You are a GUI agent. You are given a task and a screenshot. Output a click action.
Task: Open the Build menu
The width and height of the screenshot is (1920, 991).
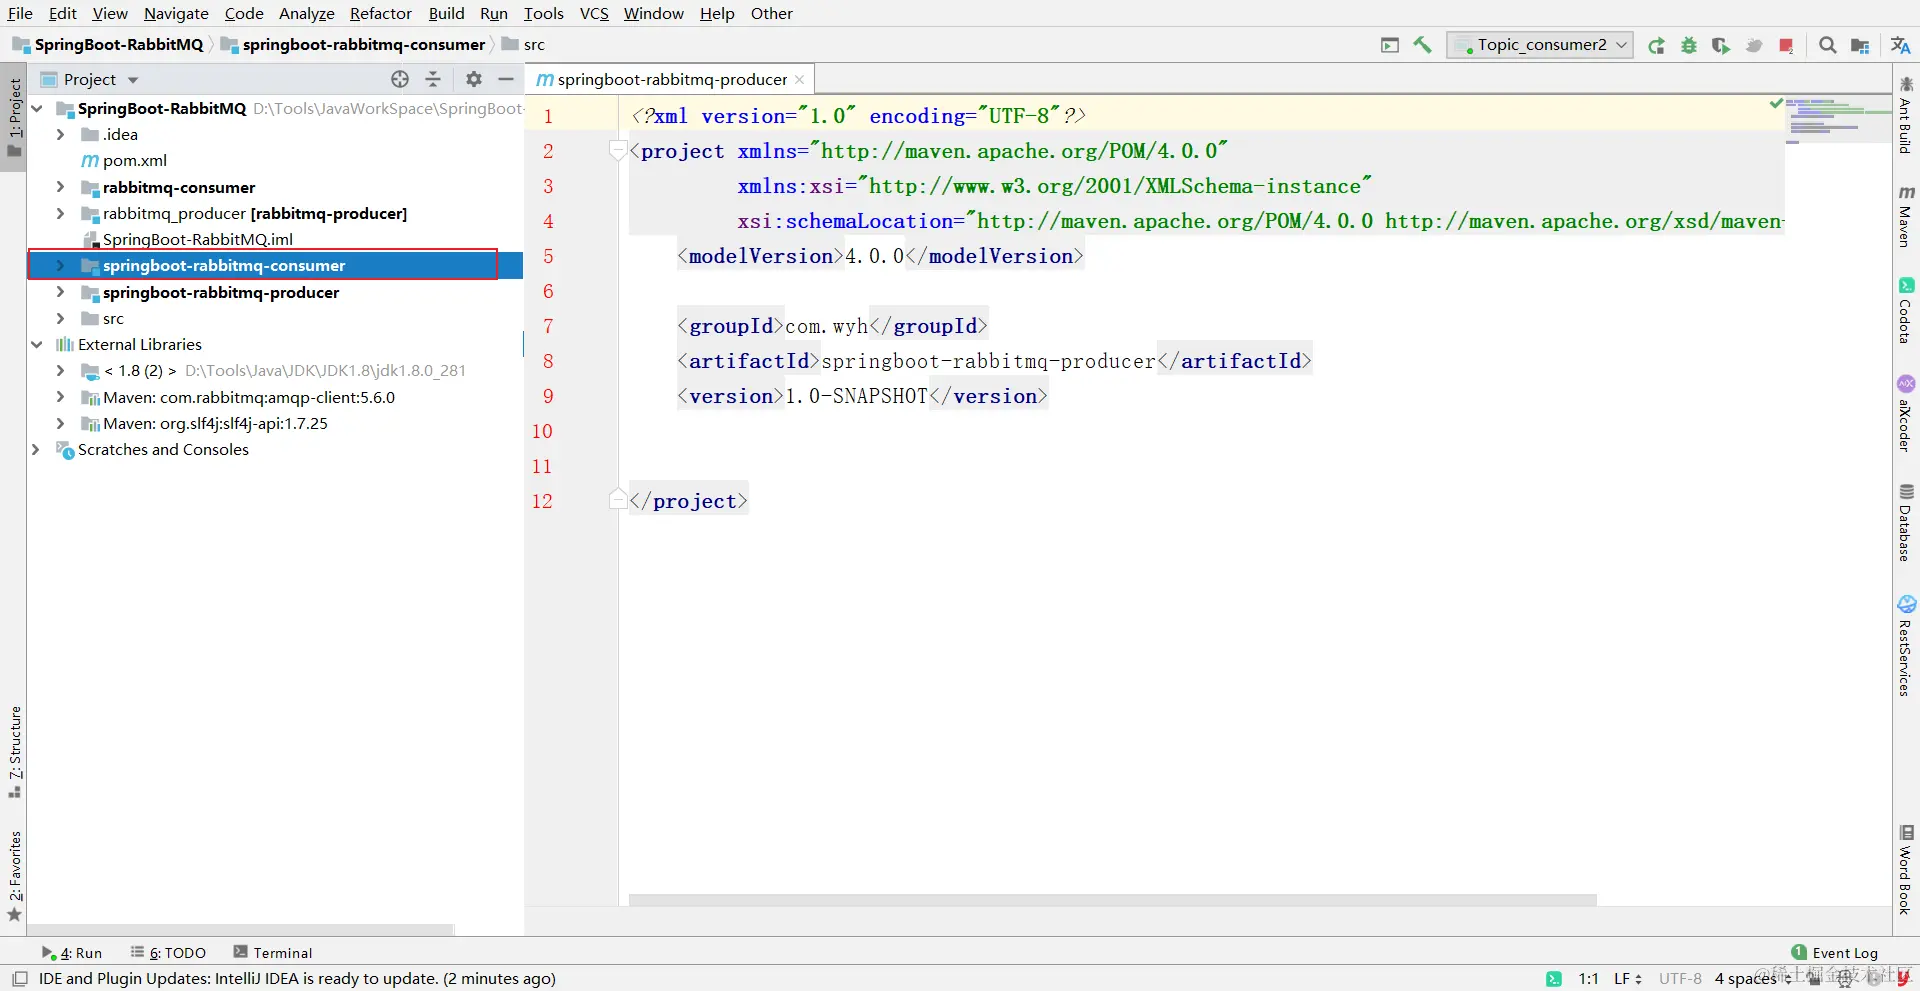pyautogui.click(x=446, y=13)
